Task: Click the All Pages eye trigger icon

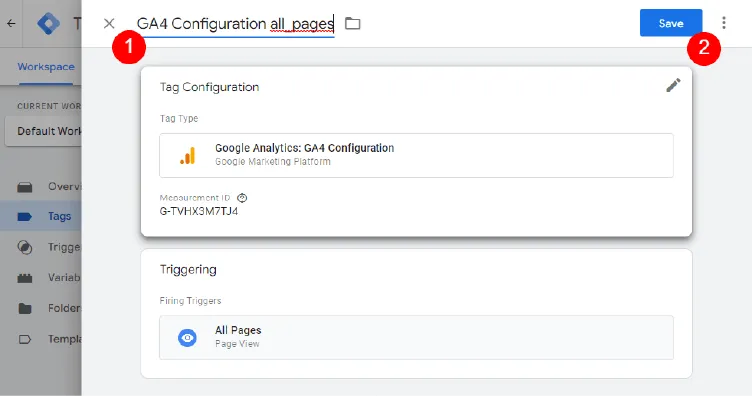Action: pyautogui.click(x=187, y=338)
